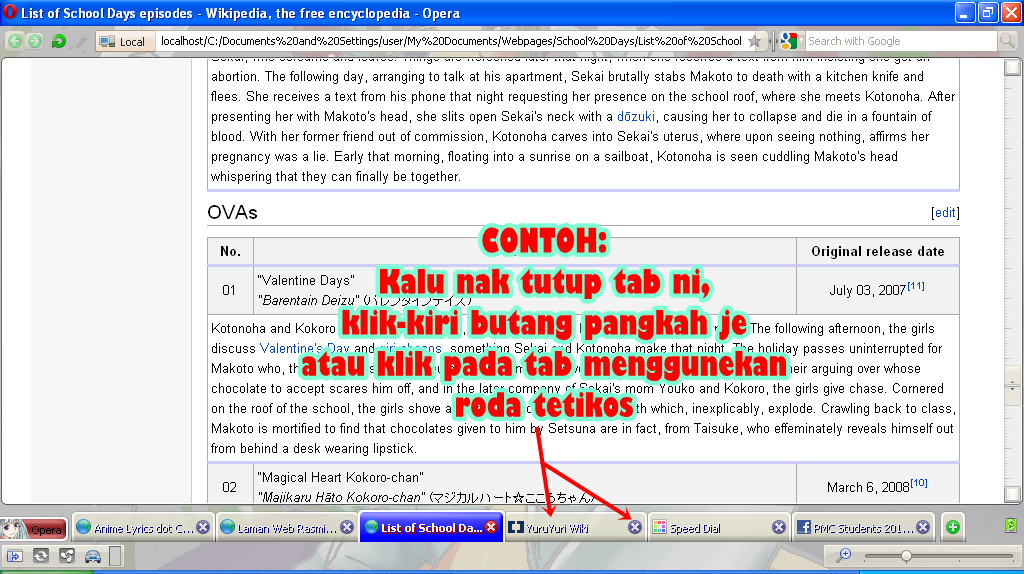
Task: Minimize the Opera window
Action: (x=964, y=12)
